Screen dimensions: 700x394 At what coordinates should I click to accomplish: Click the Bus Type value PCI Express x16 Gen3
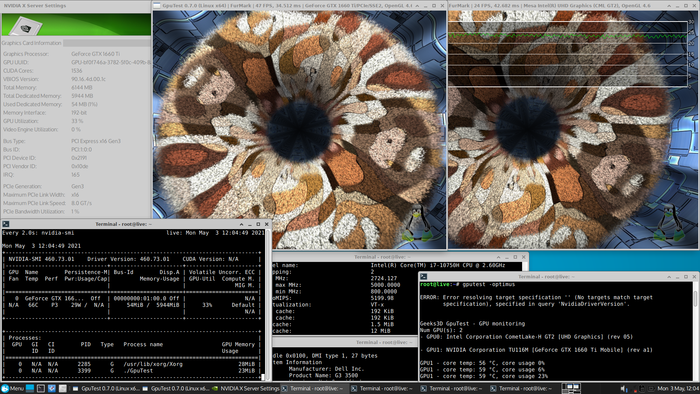coord(96,141)
